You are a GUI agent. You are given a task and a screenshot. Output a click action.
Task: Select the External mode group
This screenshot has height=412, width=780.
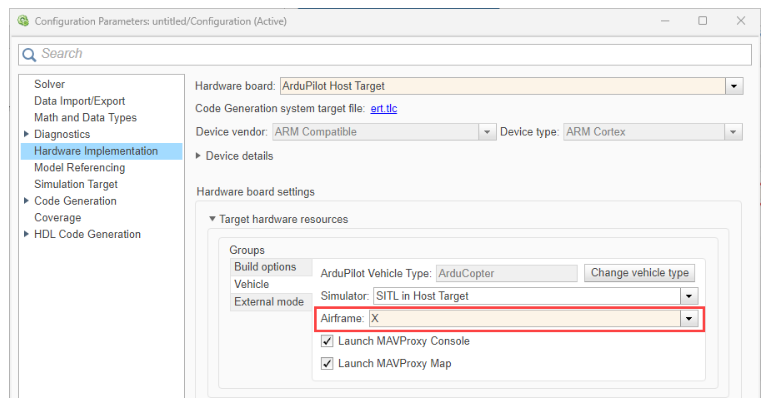click(268, 301)
